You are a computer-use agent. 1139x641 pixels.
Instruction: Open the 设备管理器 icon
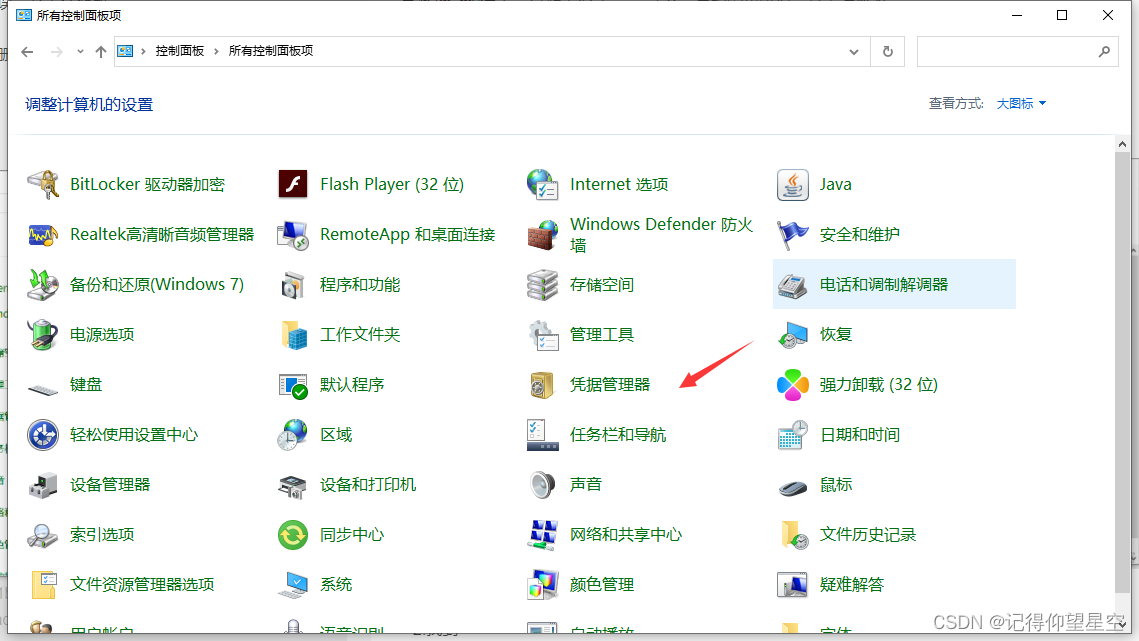tap(43, 485)
